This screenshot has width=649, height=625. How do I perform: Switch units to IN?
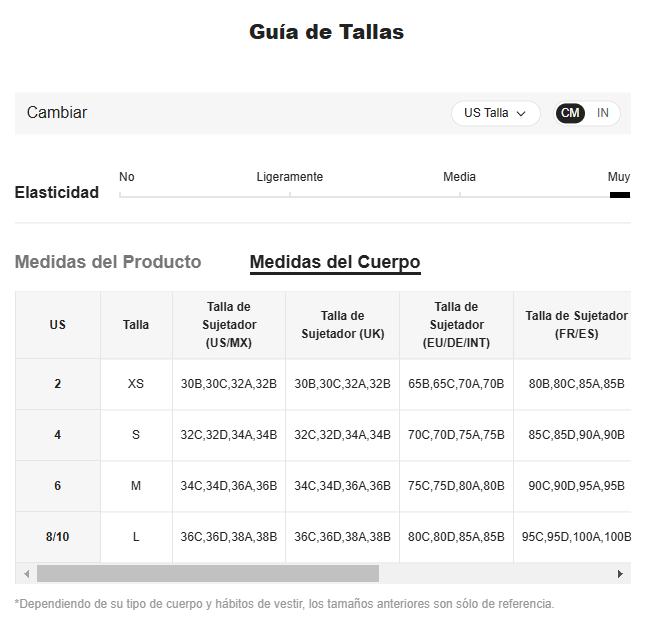click(603, 113)
